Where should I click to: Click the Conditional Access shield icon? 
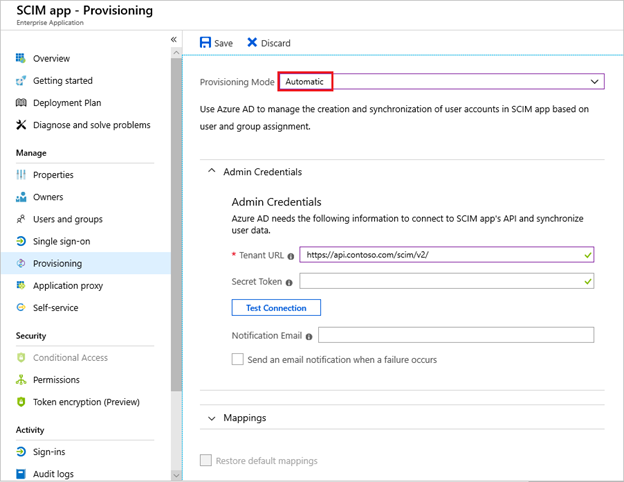click(21, 357)
